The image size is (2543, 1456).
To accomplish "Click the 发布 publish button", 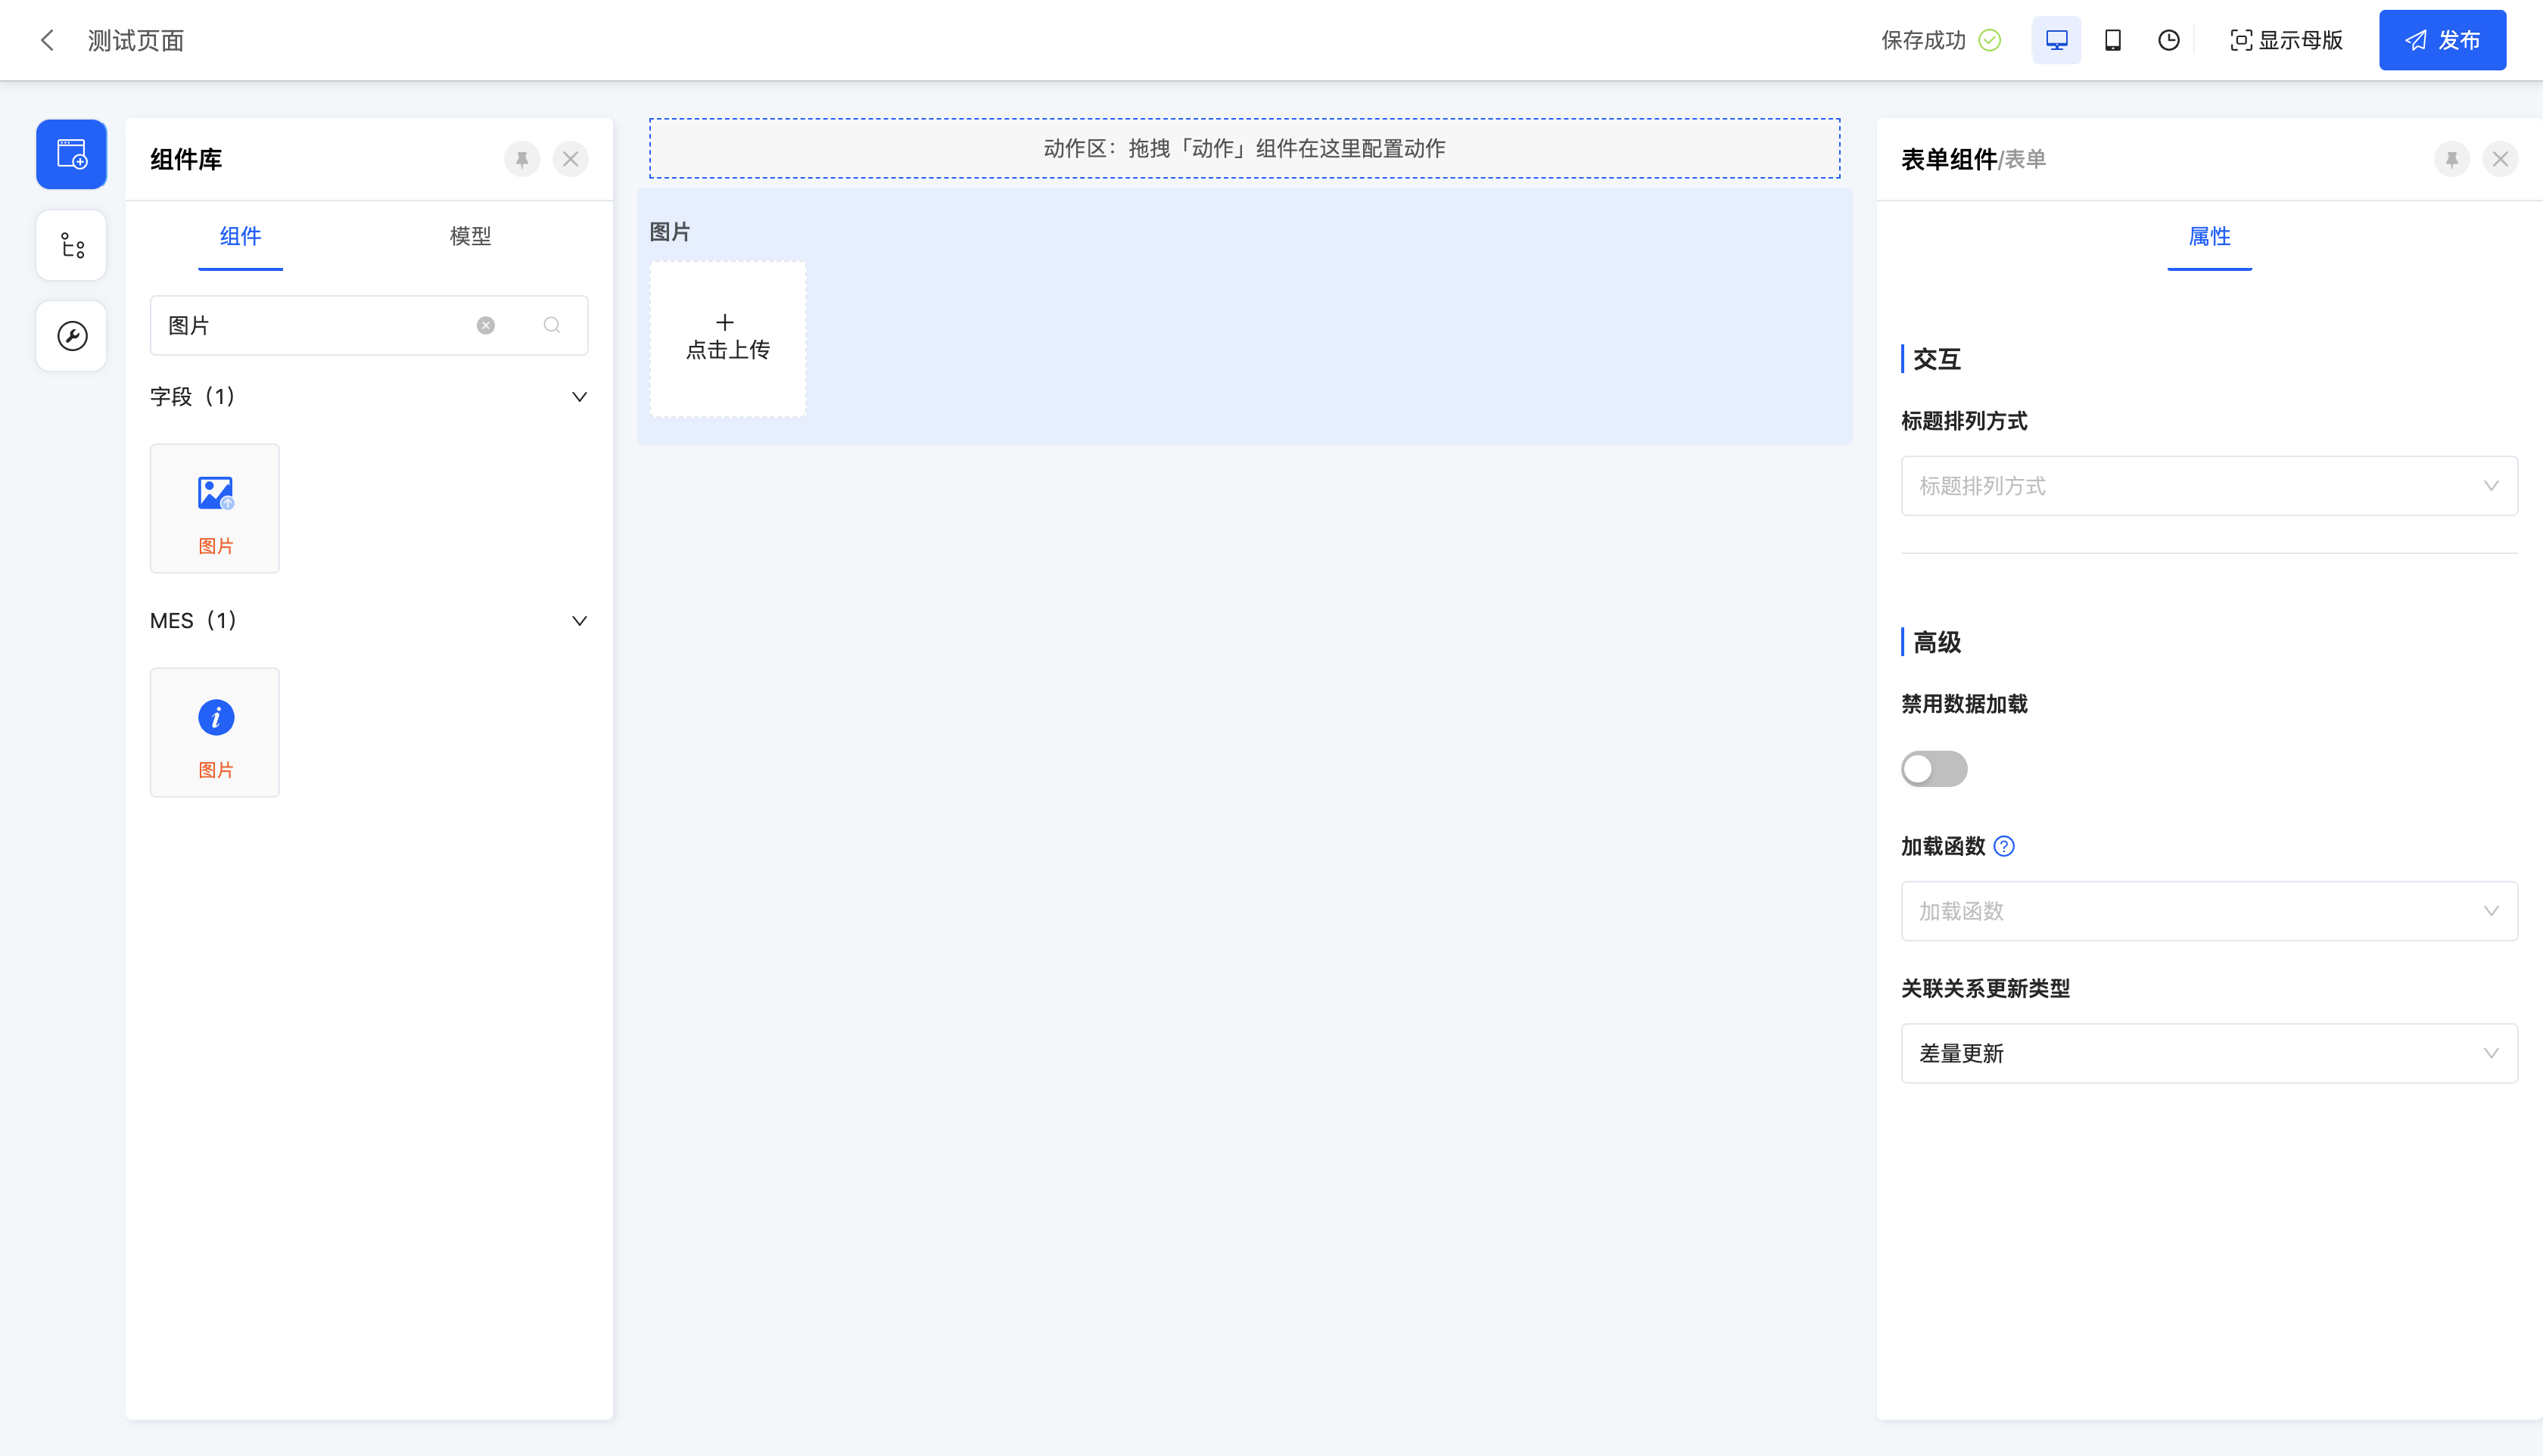I will 2441,40.
